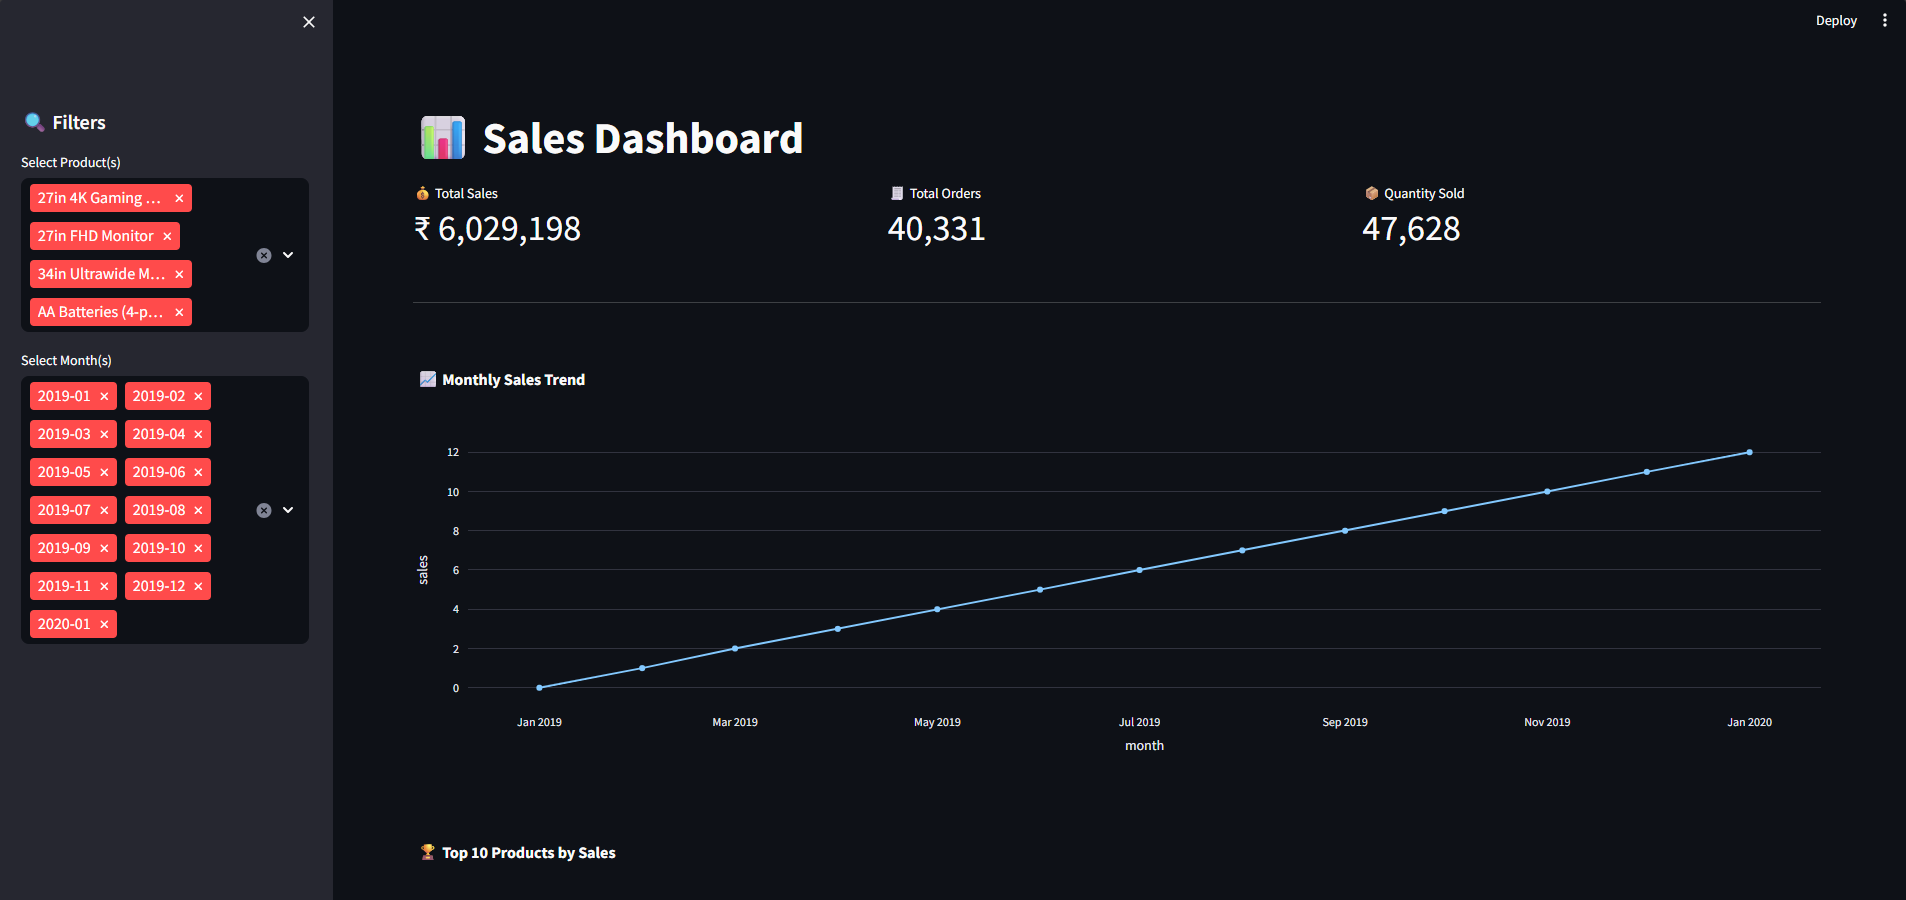Click the Sep 2019 x-axis label
Screen dimensions: 1906x900
click(1345, 722)
